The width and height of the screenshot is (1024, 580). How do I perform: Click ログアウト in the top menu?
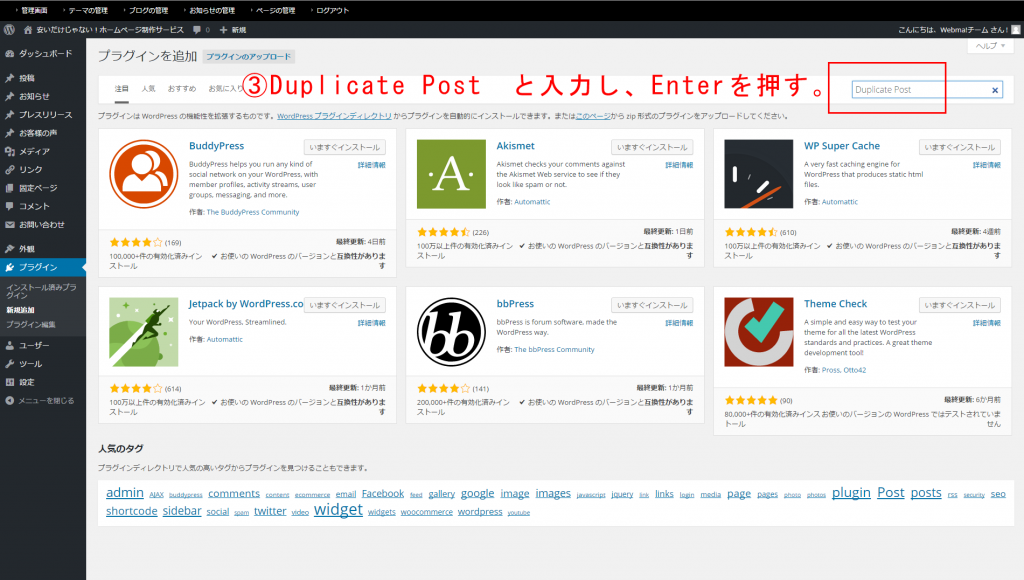point(332,10)
